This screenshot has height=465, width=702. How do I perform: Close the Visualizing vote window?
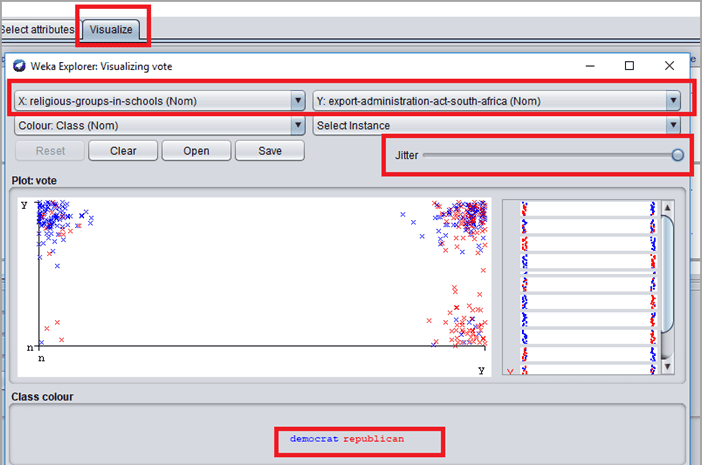(669, 66)
